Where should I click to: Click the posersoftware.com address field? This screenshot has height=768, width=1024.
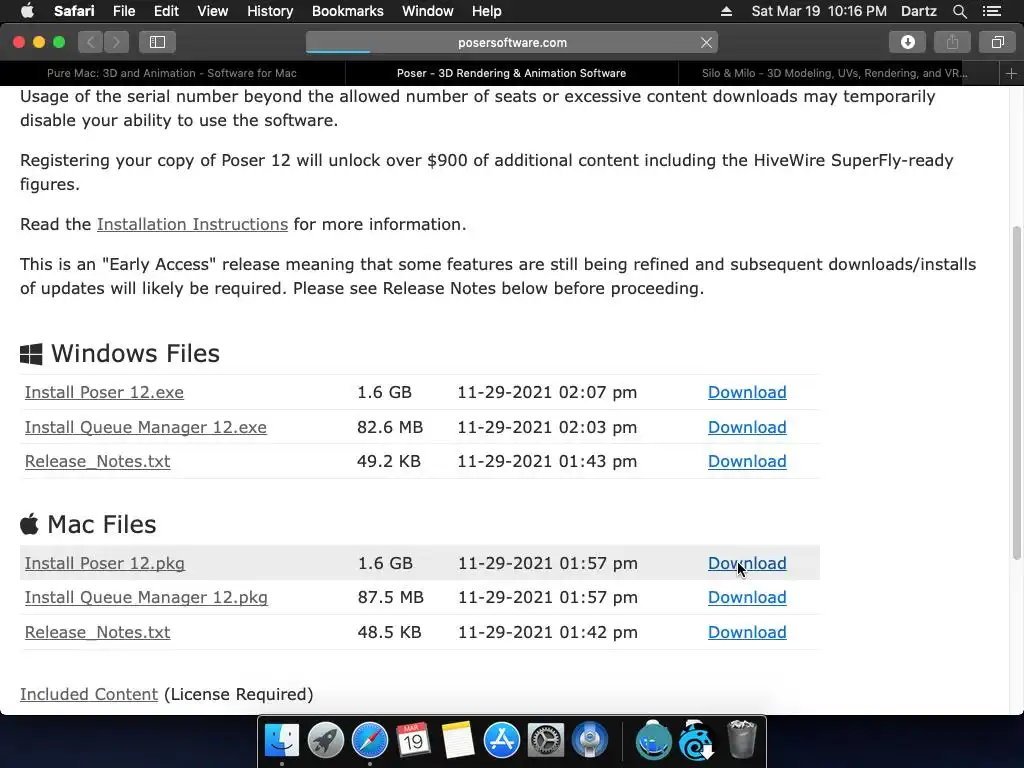pos(512,42)
